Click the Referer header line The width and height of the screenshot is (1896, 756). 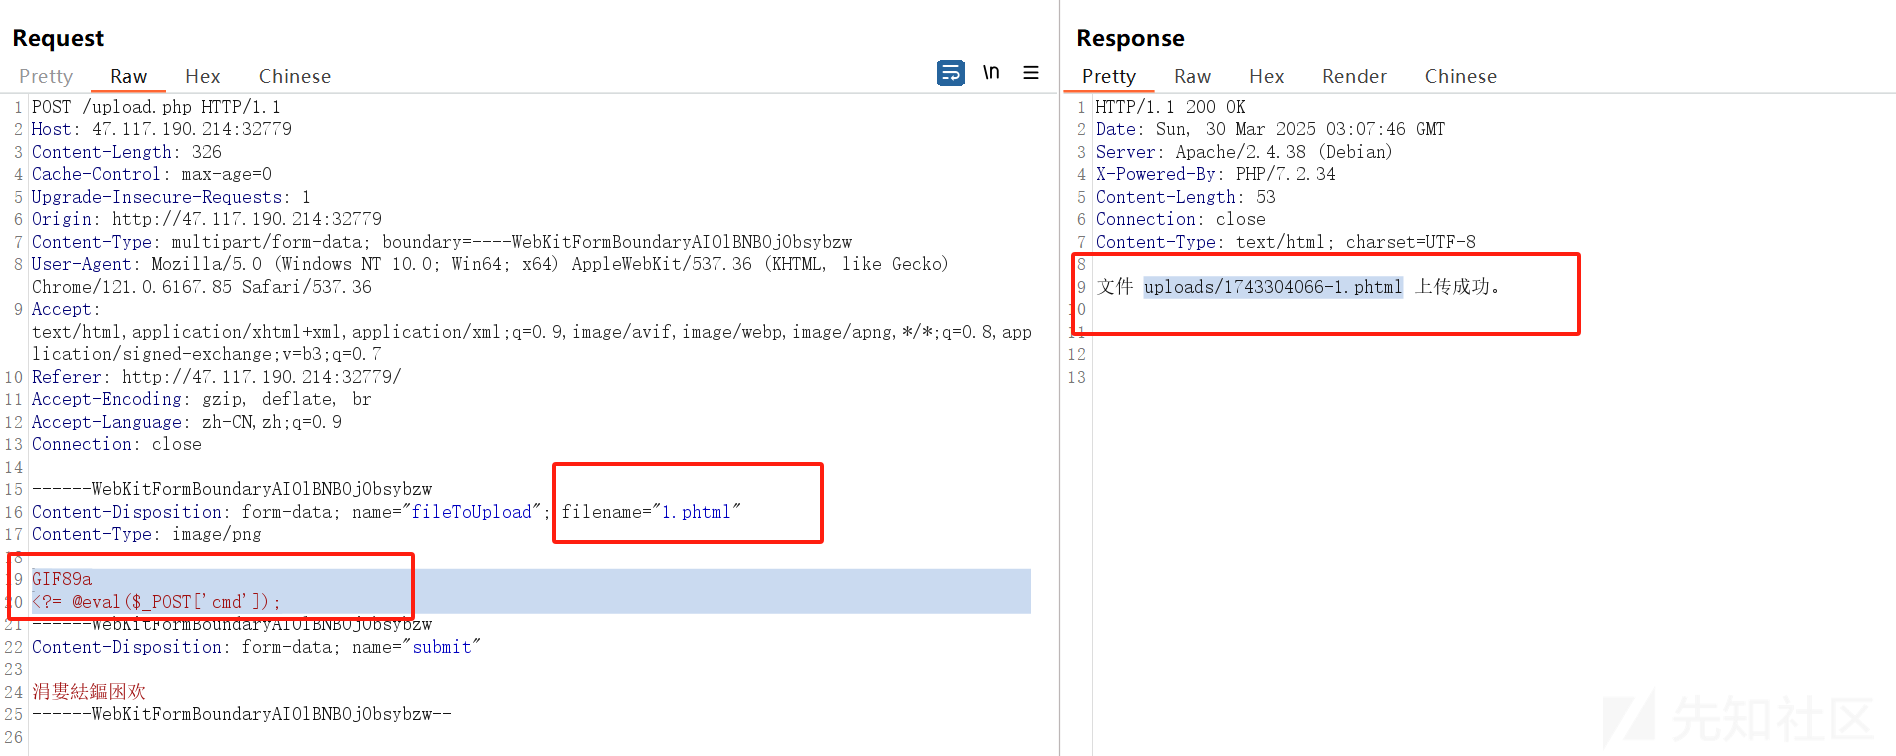pyautogui.click(x=217, y=377)
